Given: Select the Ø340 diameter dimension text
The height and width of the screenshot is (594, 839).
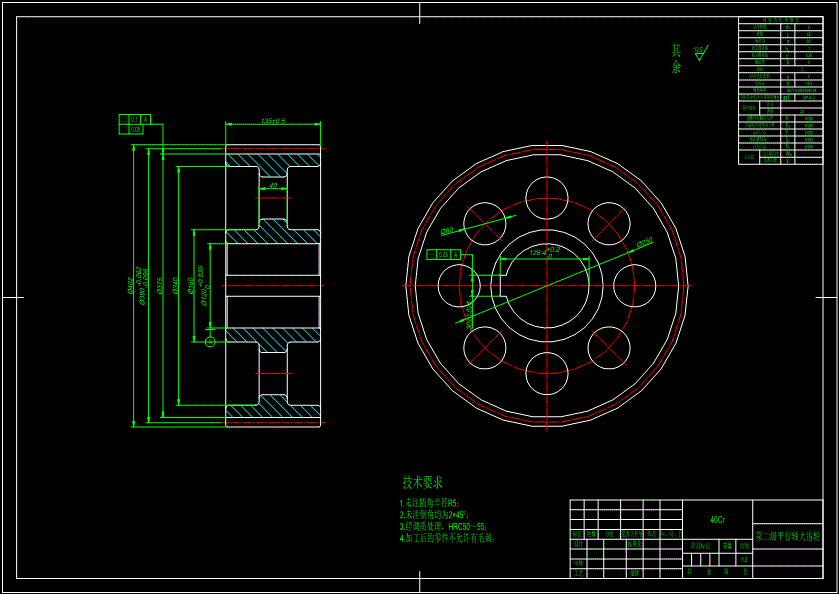Looking at the screenshot, I should pyautogui.click(x=174, y=286).
